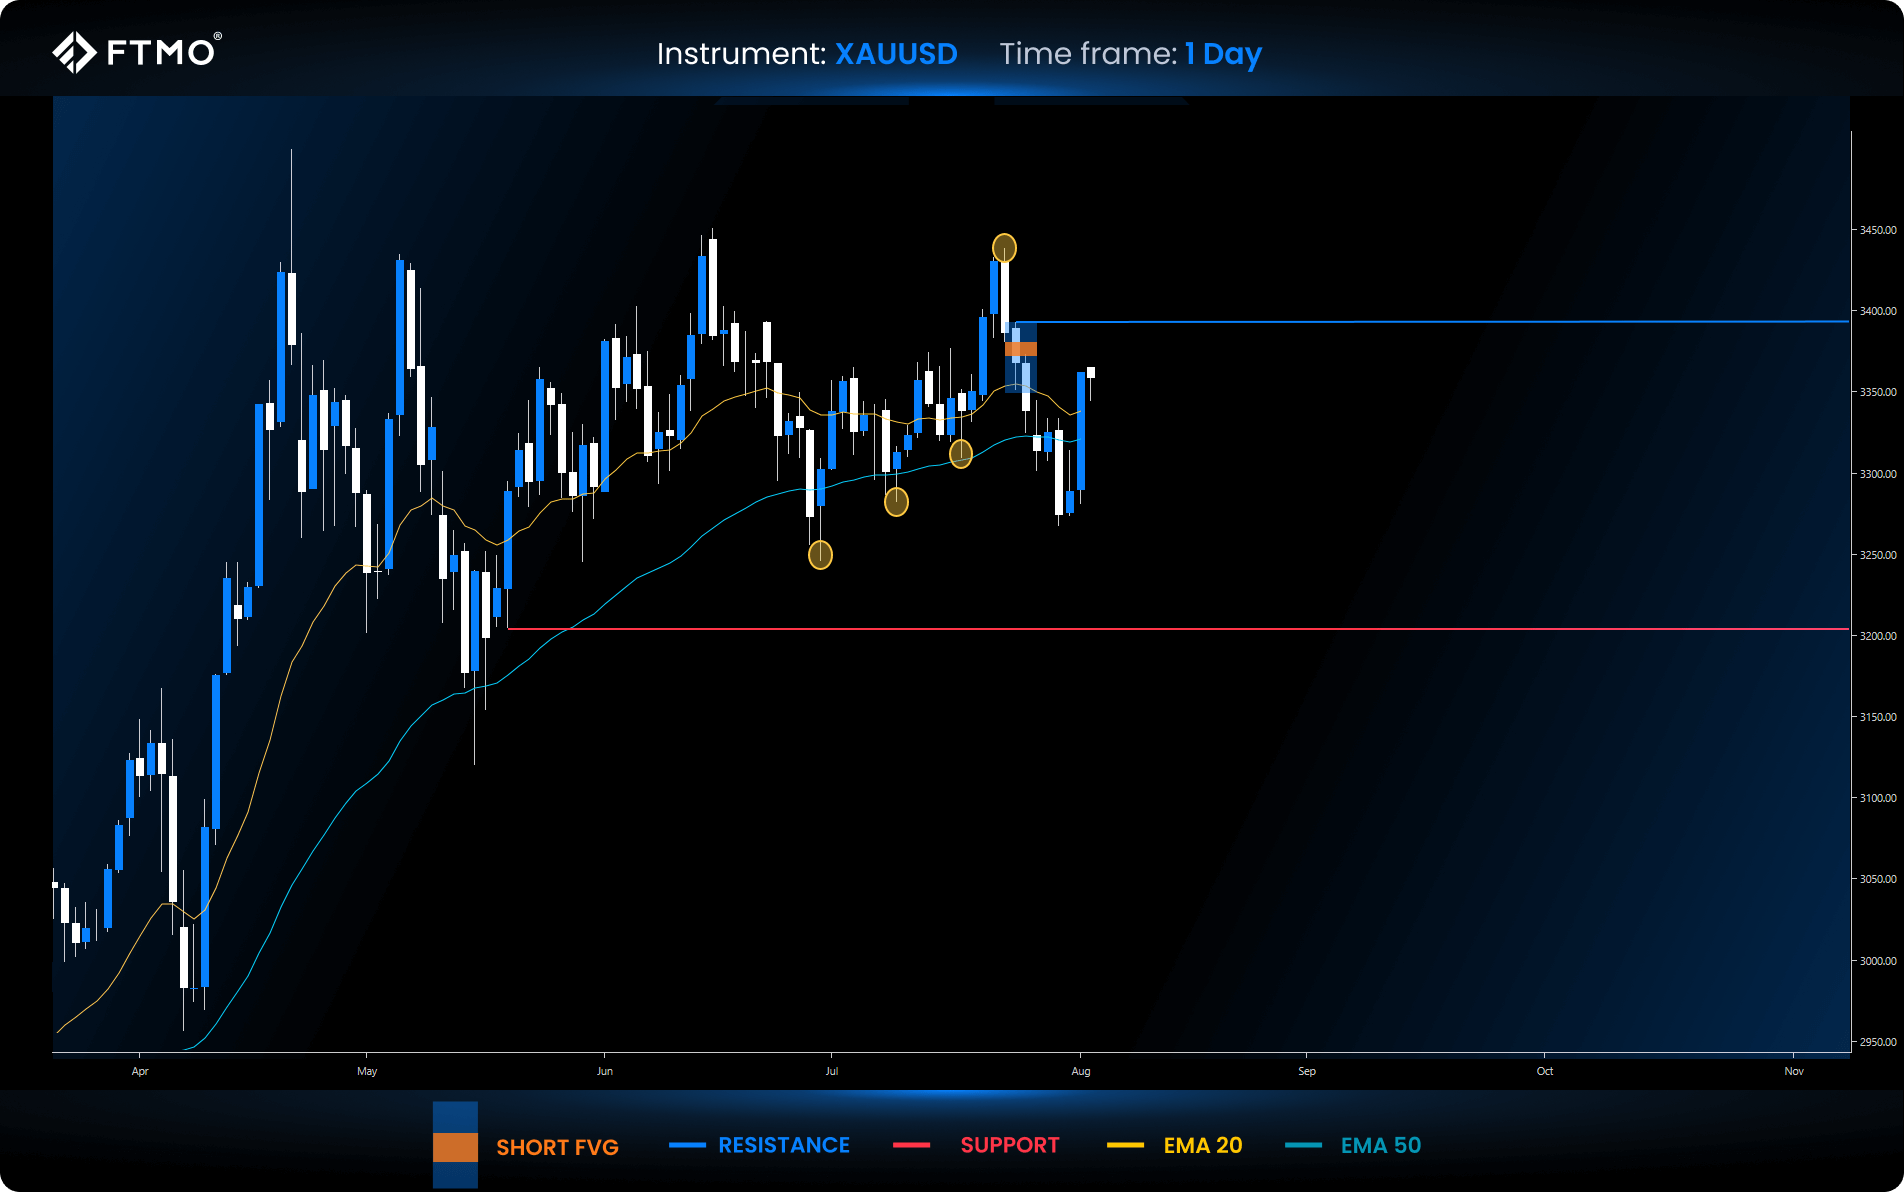
Task: Click the yellow circle marker sitting on the EMA 50 line
Action: click(960, 454)
